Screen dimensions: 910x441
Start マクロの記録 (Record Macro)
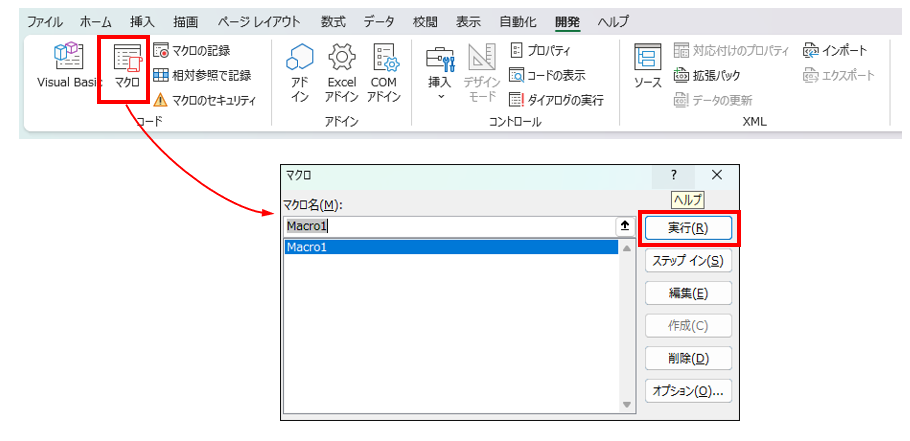(x=197, y=50)
